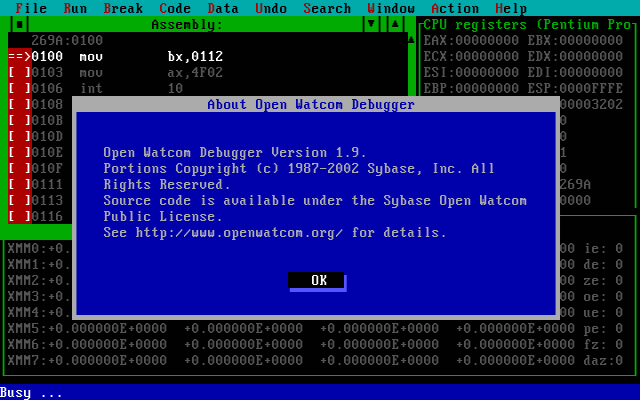640x400 pixels.
Task: Click the current instruction arrow at 0100
Action: click(20, 56)
